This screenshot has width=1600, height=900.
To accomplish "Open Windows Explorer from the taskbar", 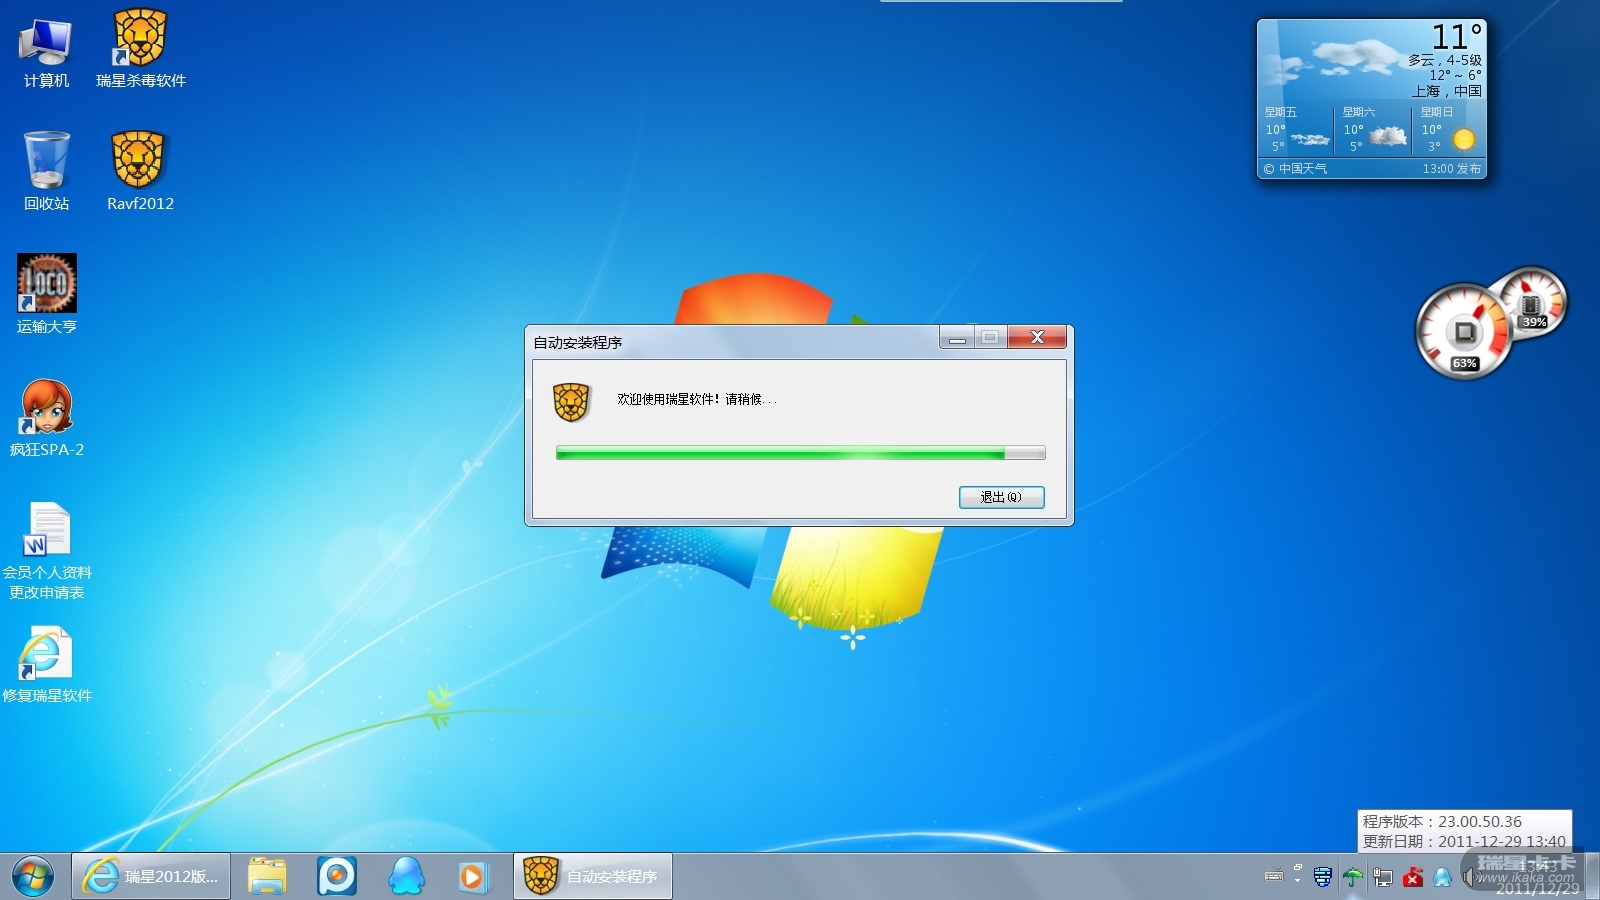I will tap(267, 877).
